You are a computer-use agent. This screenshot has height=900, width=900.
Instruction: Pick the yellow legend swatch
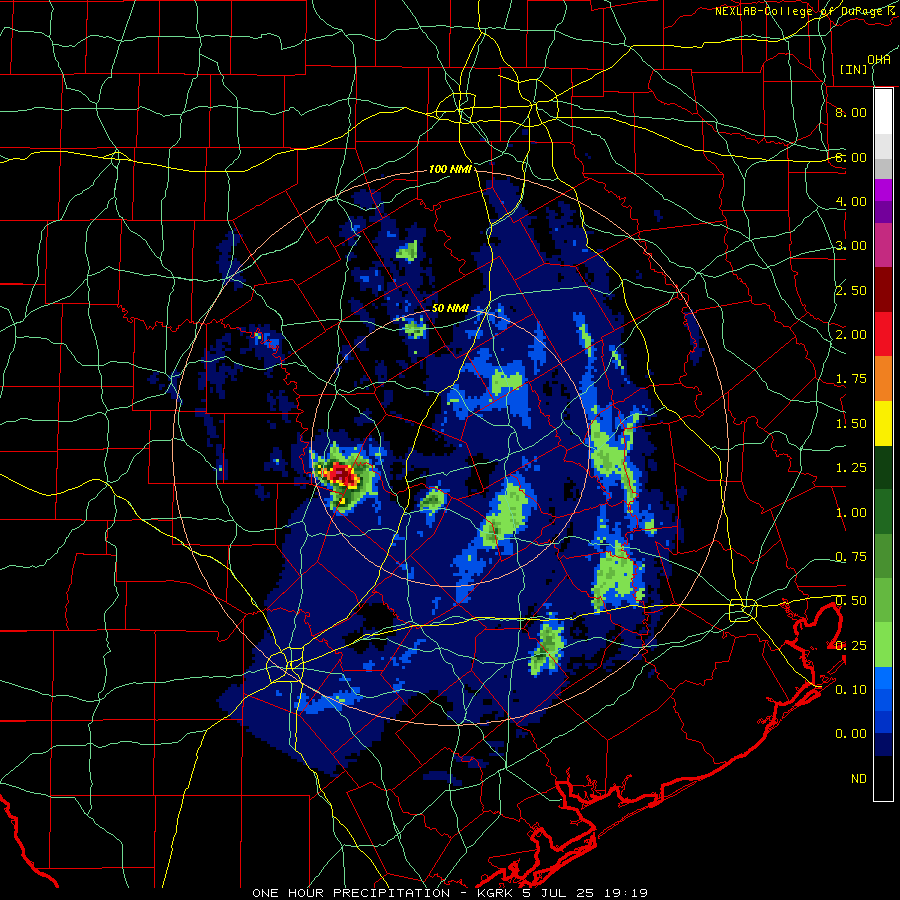pos(883,423)
